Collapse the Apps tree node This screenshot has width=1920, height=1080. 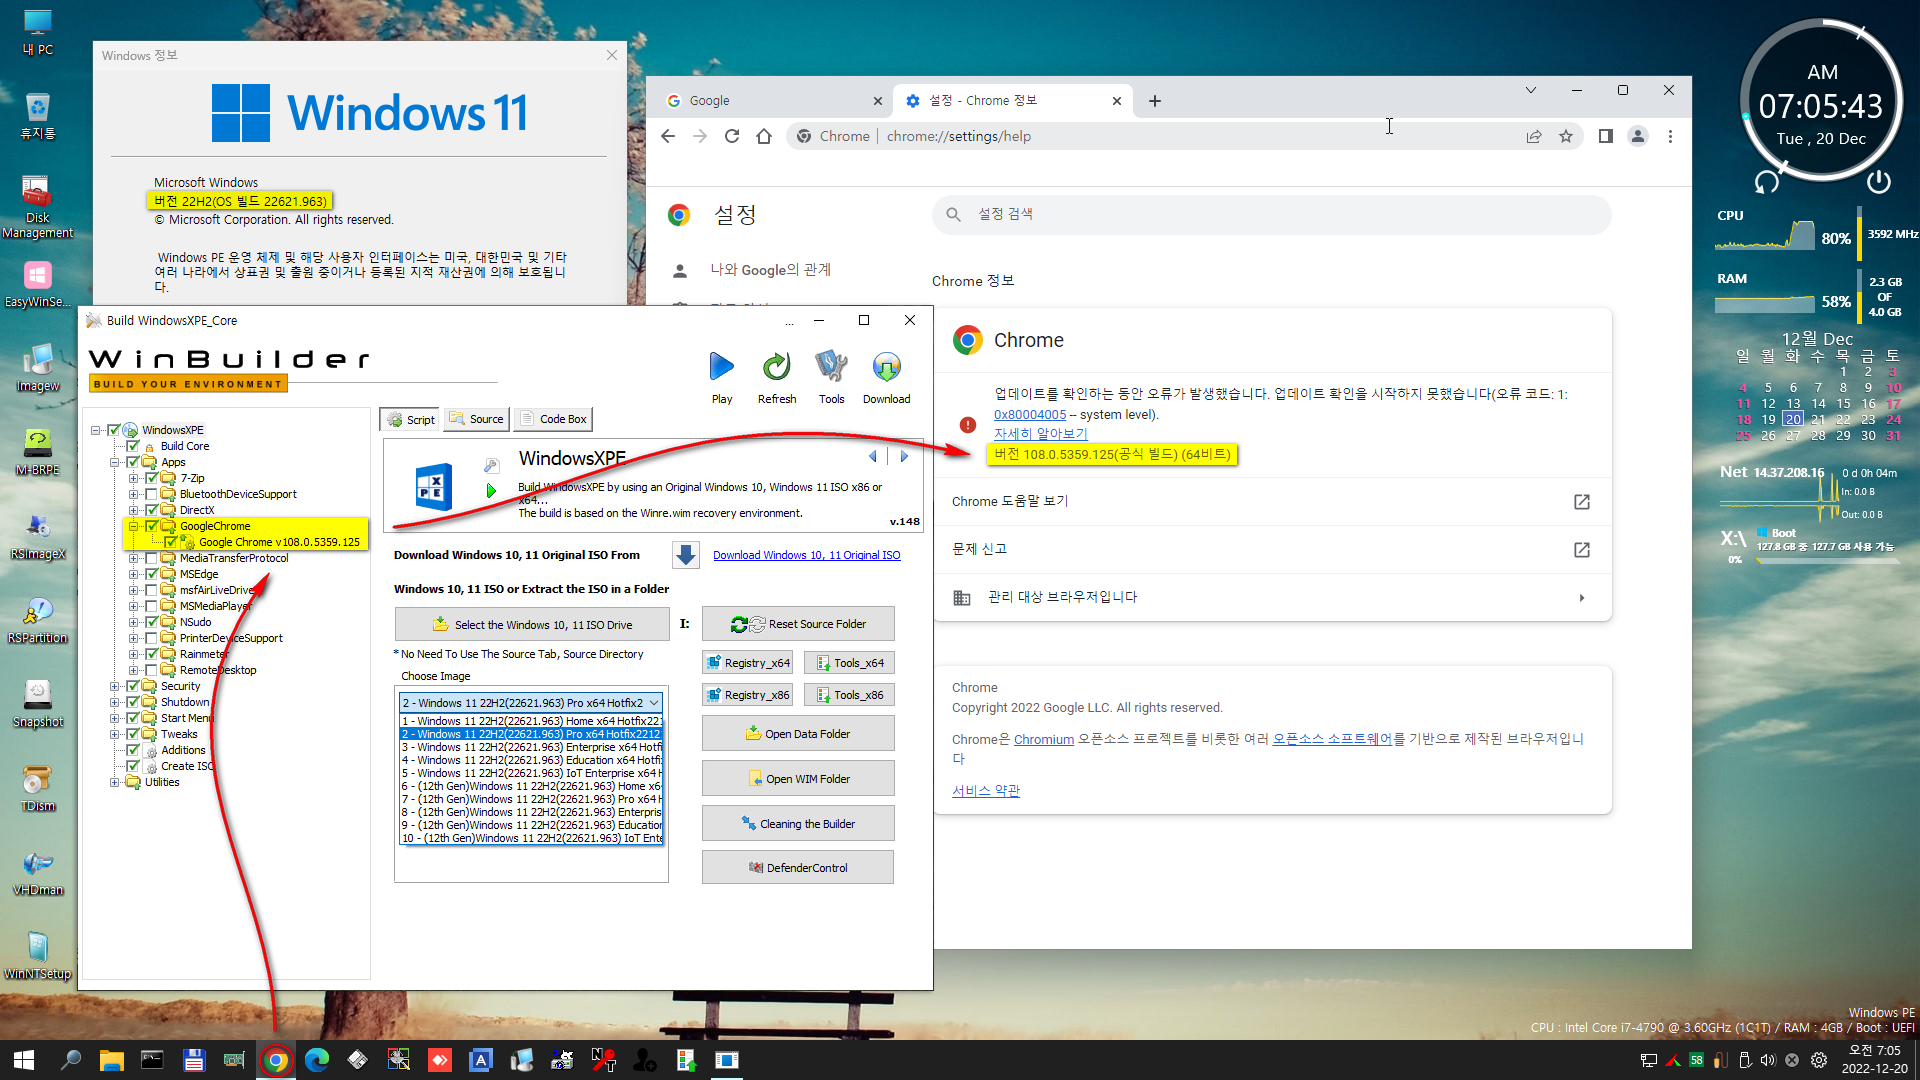(115, 462)
